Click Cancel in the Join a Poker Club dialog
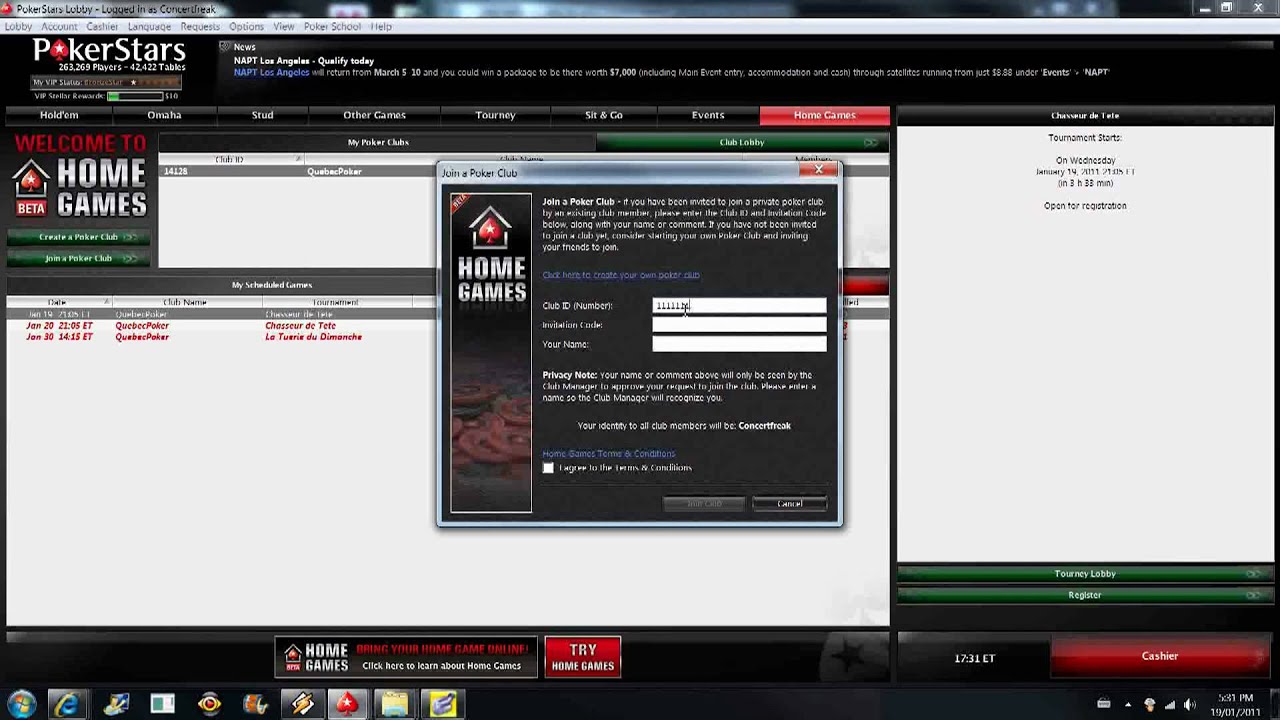Image resolution: width=1280 pixels, height=720 pixels. point(790,503)
